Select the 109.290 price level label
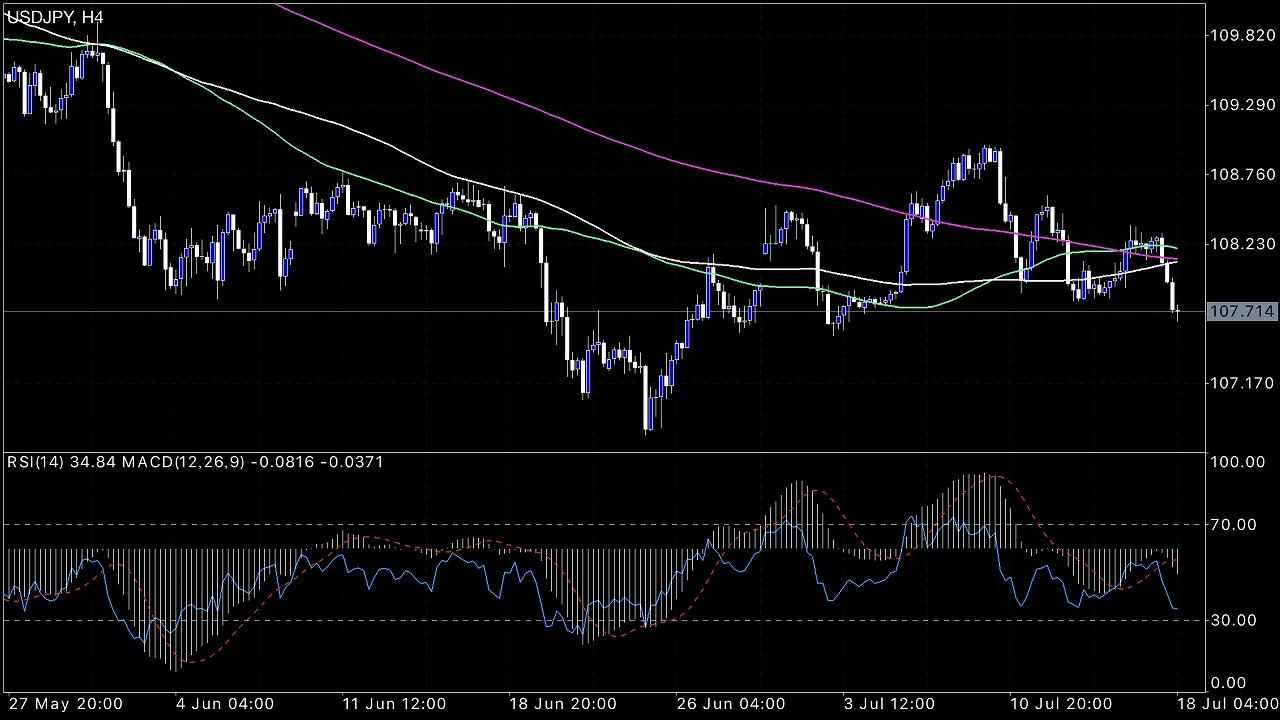Viewport: 1280px width, 720px height. tap(1242, 105)
